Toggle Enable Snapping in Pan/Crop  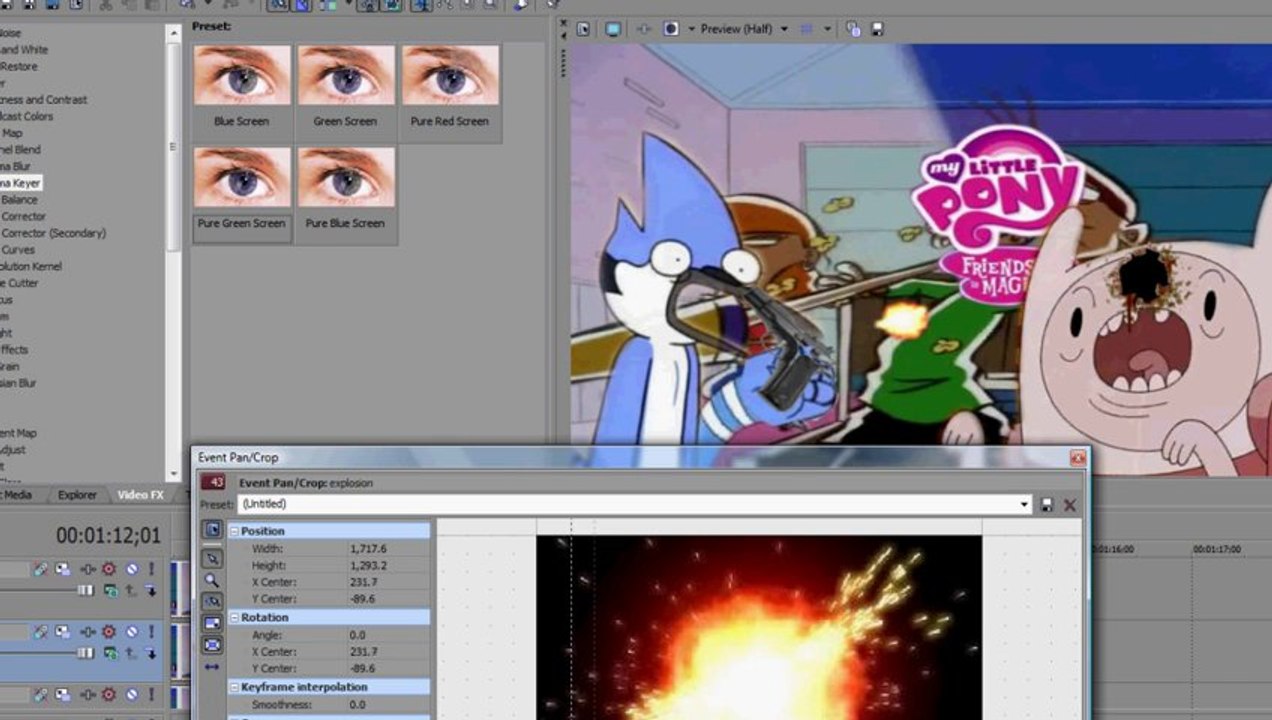pyautogui.click(x=212, y=601)
